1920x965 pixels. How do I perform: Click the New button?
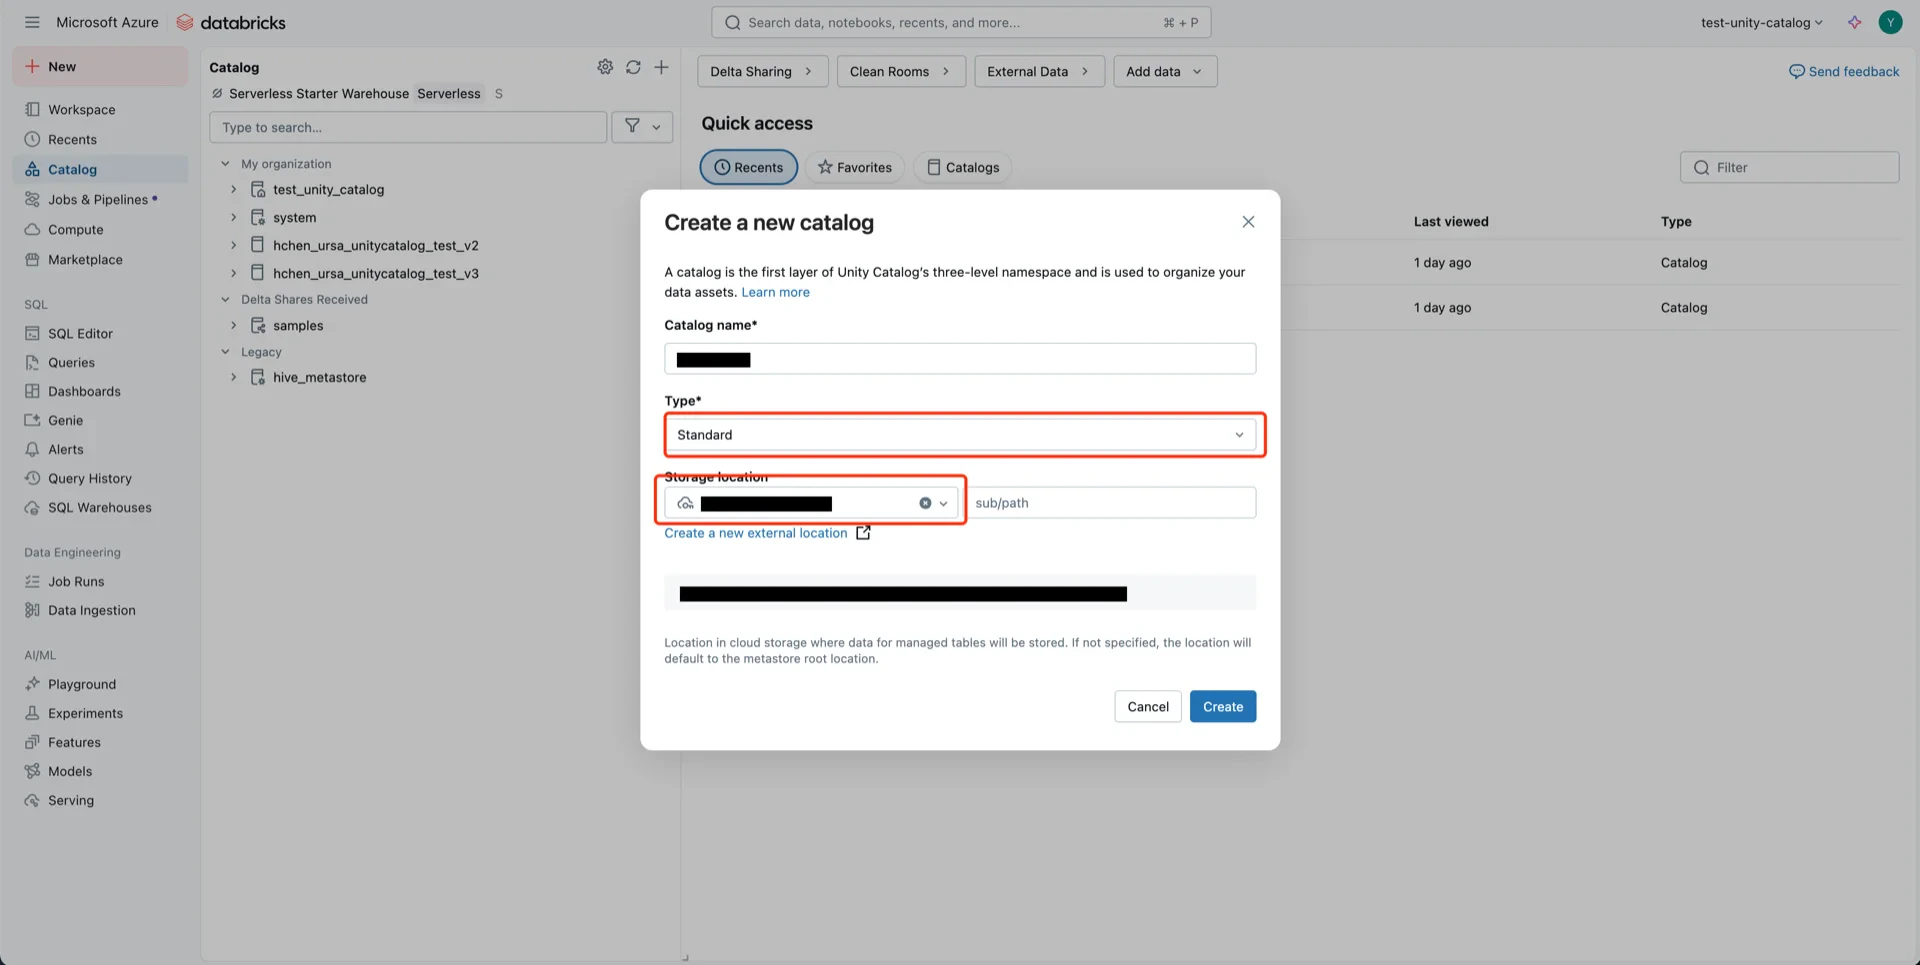tap(100, 66)
